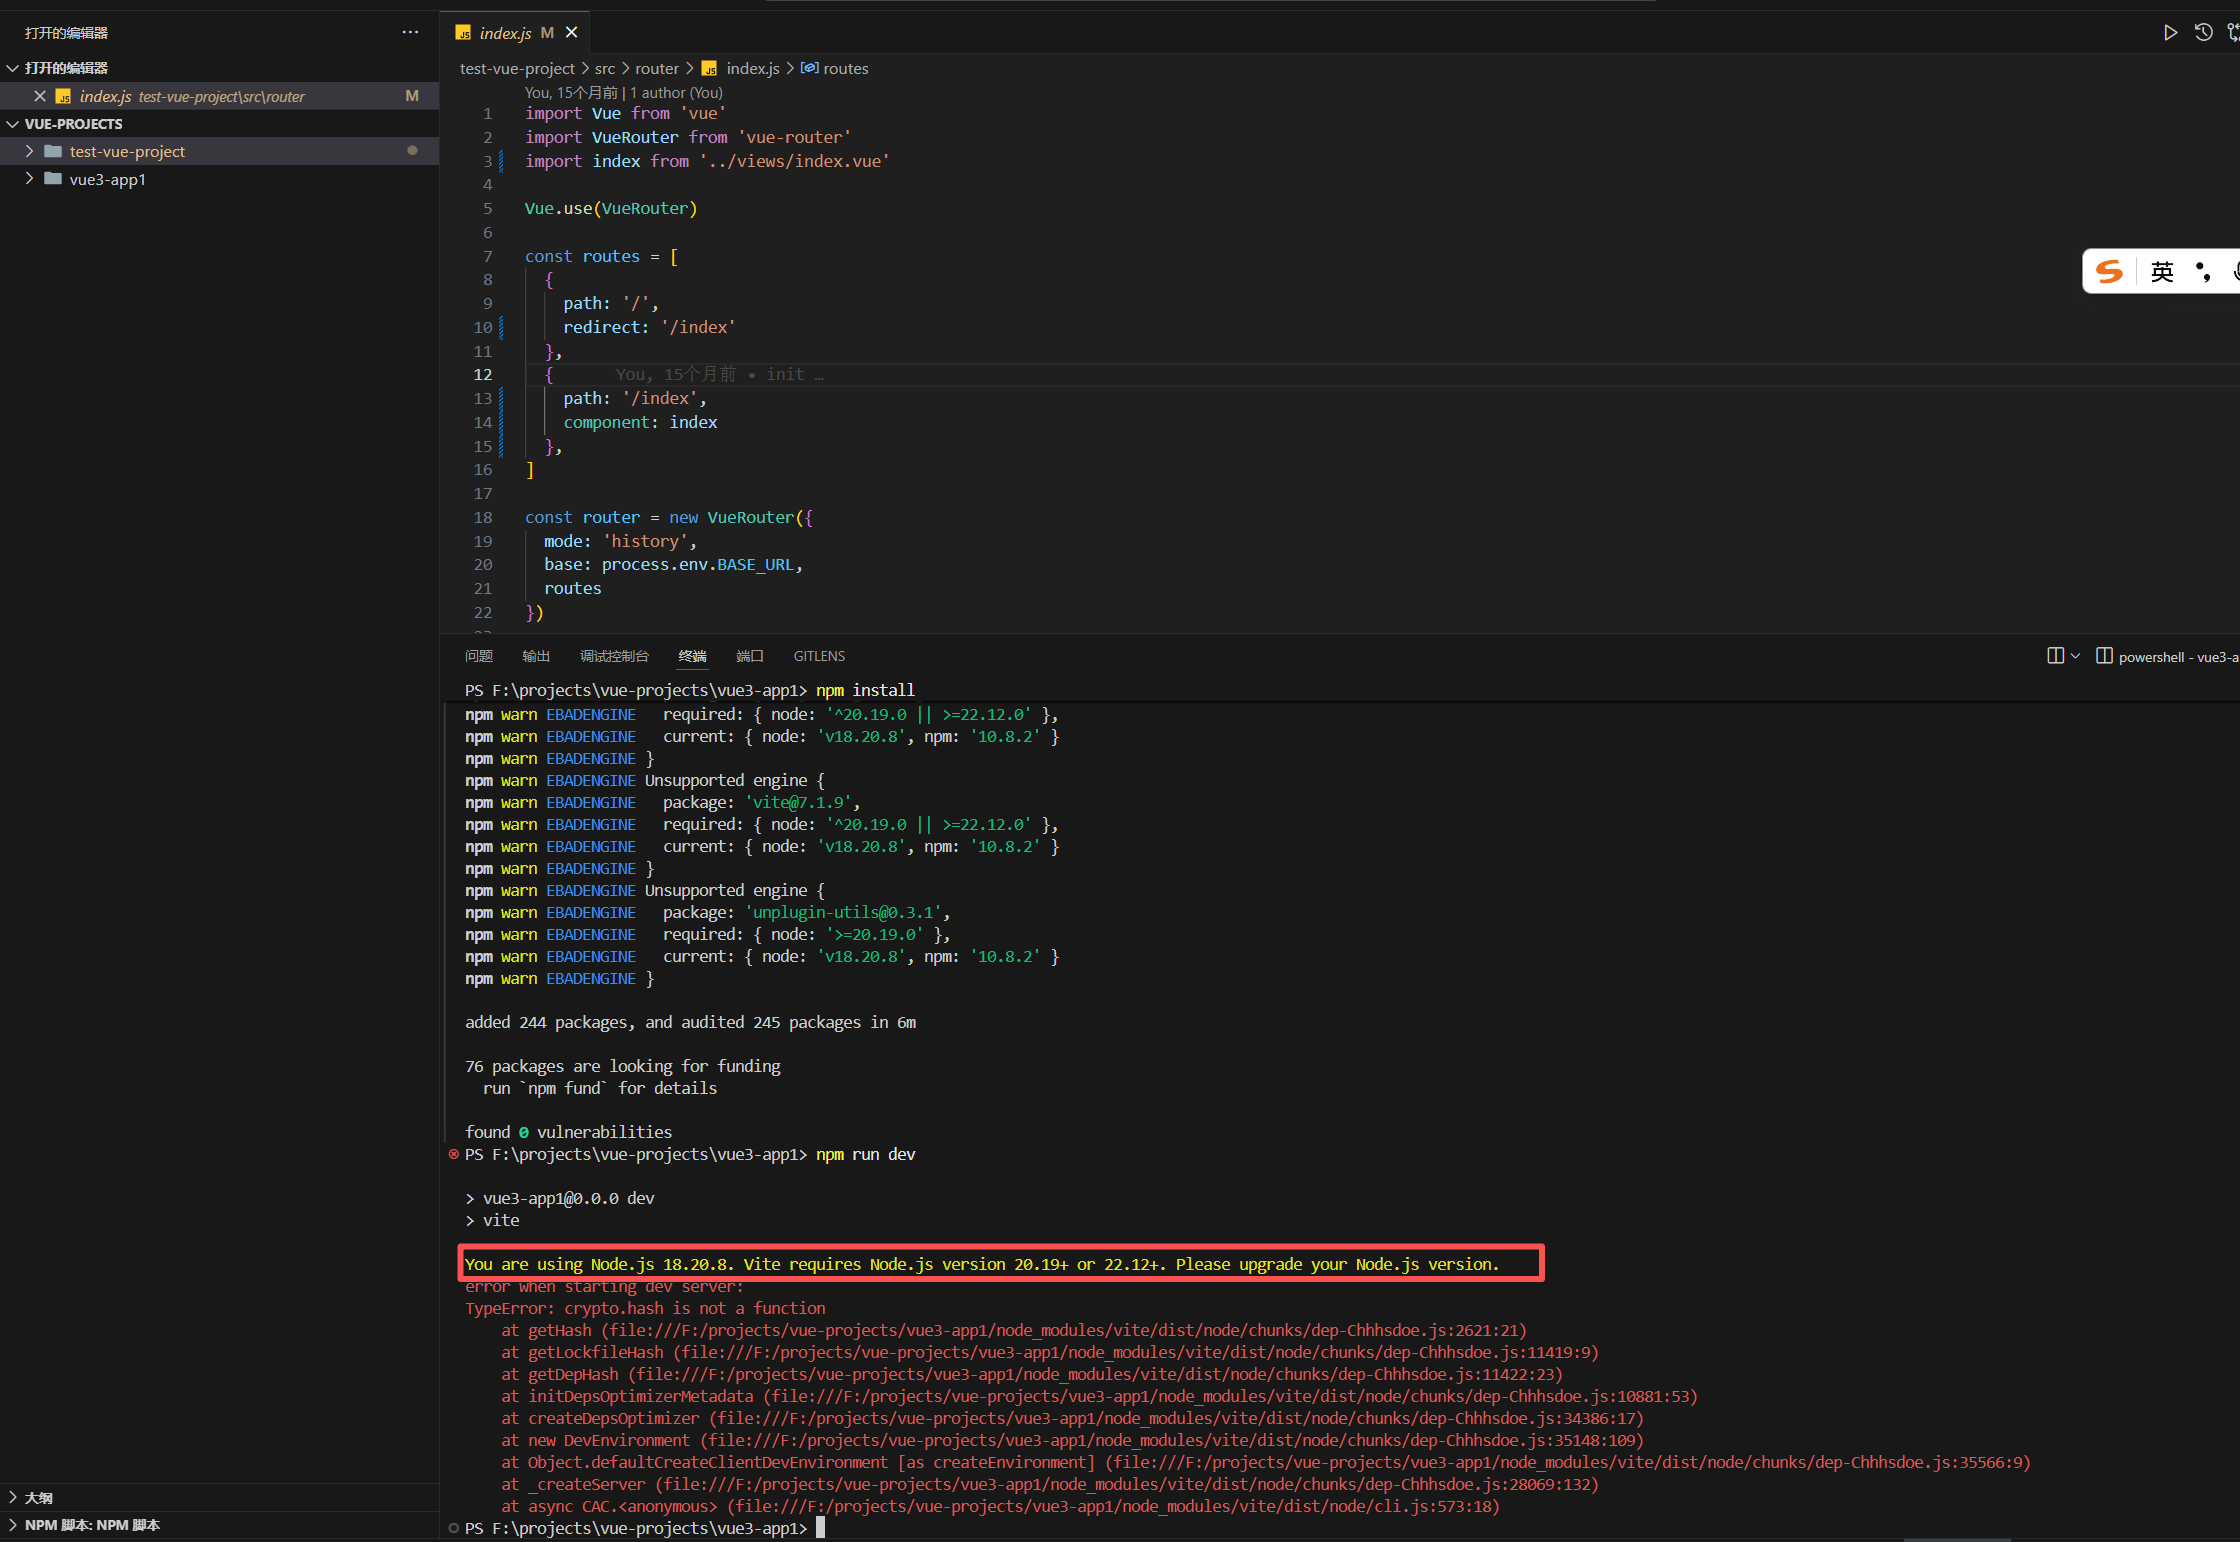The height and width of the screenshot is (1542, 2240).
Task: Toggle Sogou English/Chinese input mode
Action: 2161,271
